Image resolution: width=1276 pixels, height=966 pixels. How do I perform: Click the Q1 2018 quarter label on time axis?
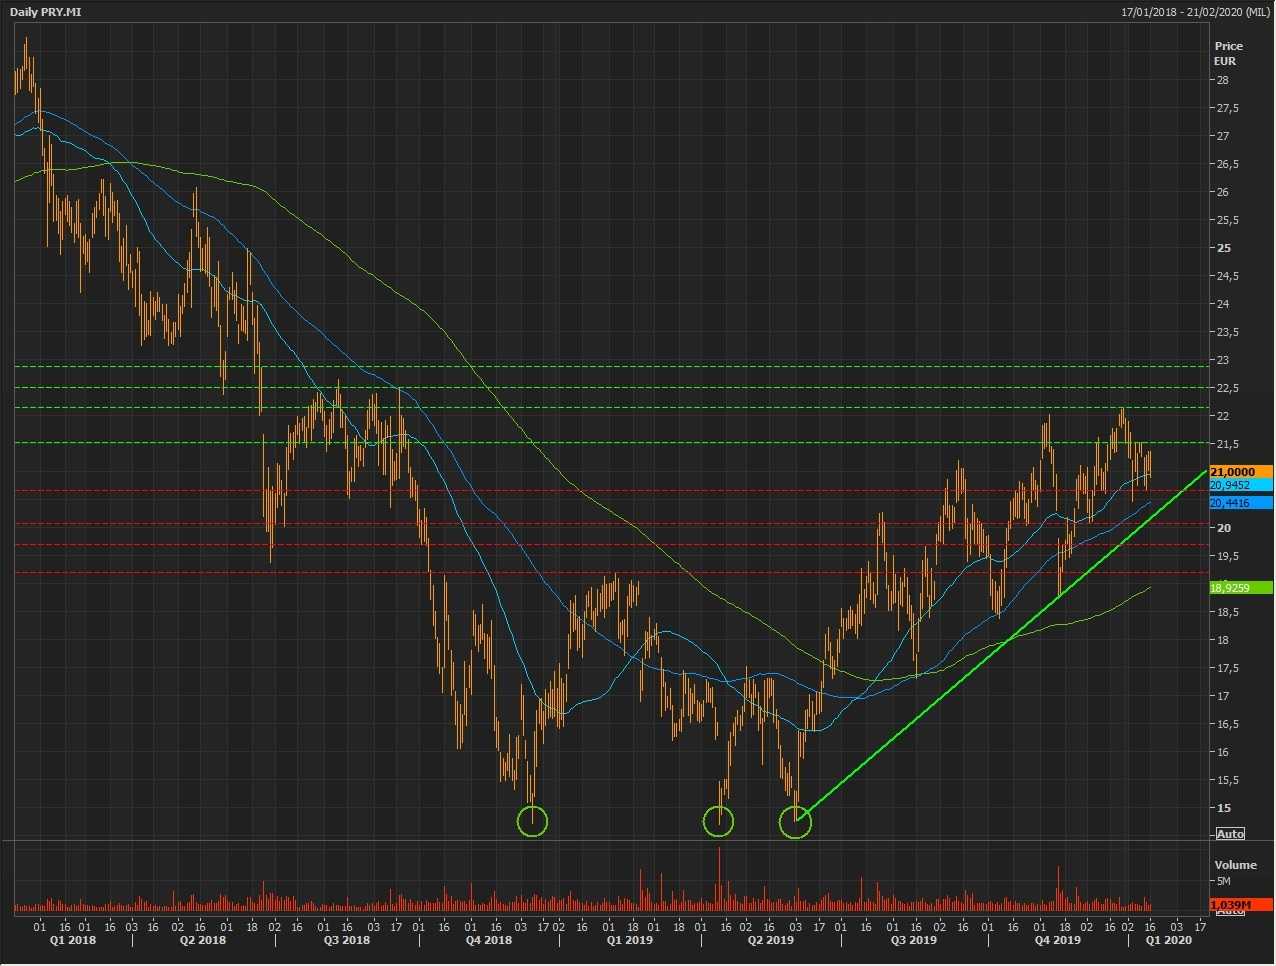[73, 940]
